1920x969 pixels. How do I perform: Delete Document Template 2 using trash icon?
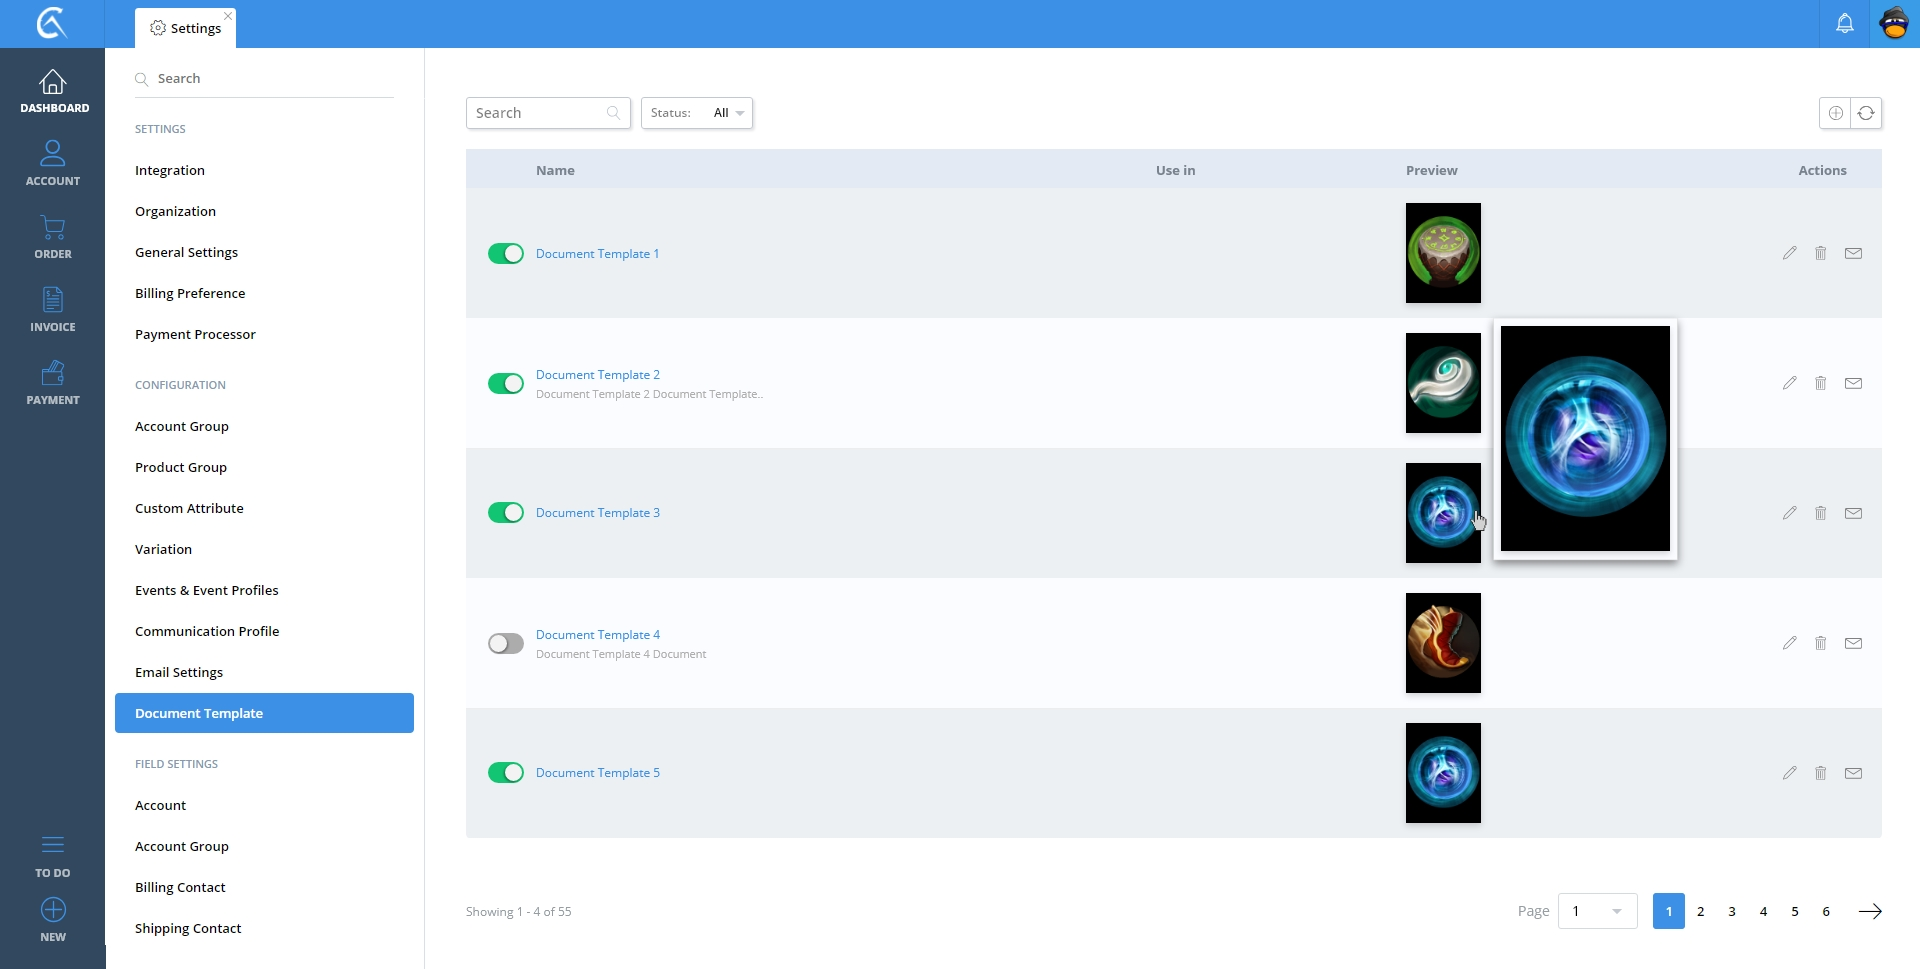coord(1820,383)
